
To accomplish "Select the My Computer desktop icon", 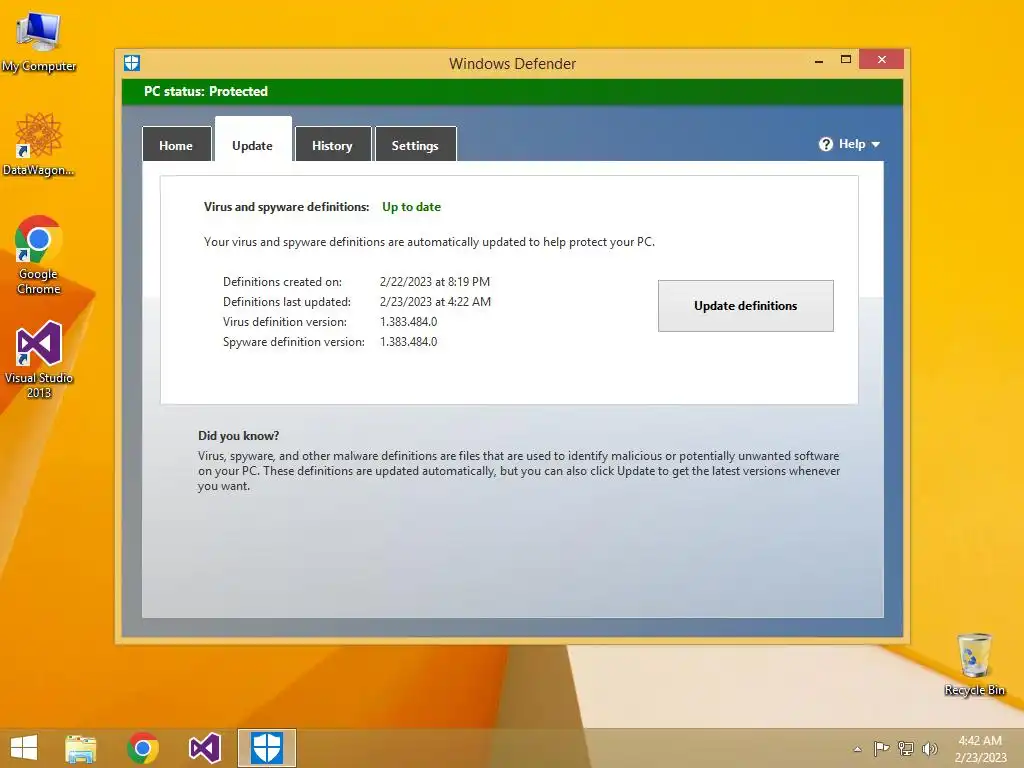I will (39, 41).
